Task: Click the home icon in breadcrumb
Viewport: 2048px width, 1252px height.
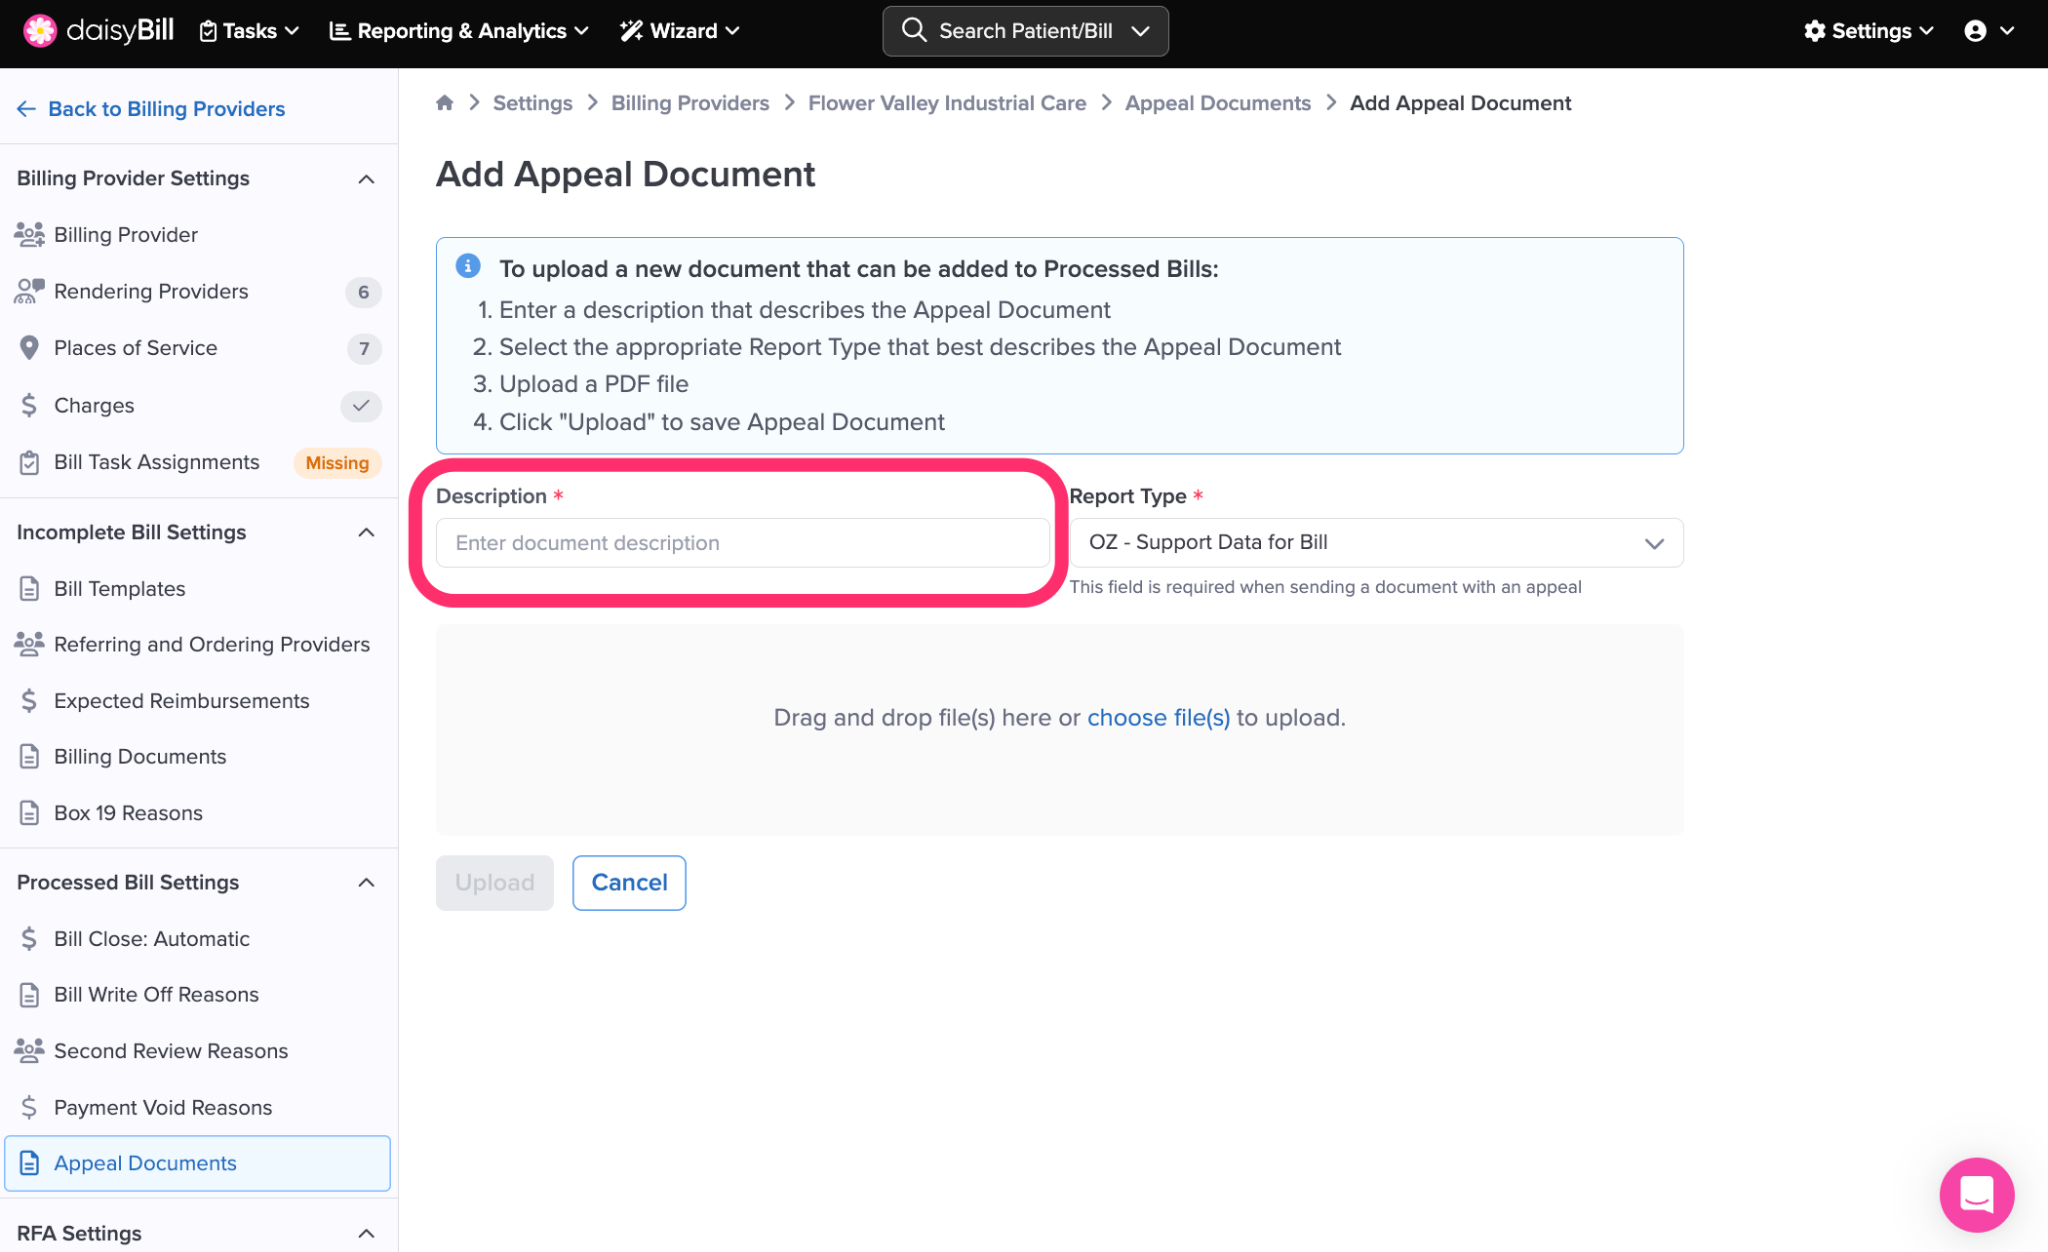Action: [x=445, y=103]
